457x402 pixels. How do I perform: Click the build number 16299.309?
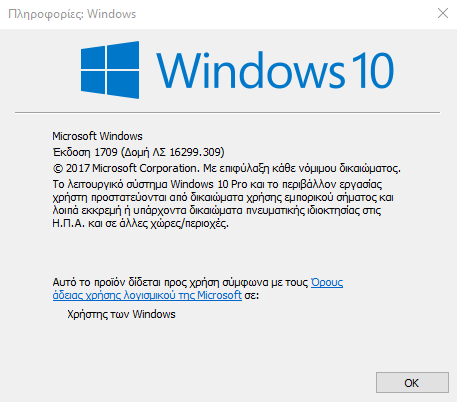coord(195,152)
